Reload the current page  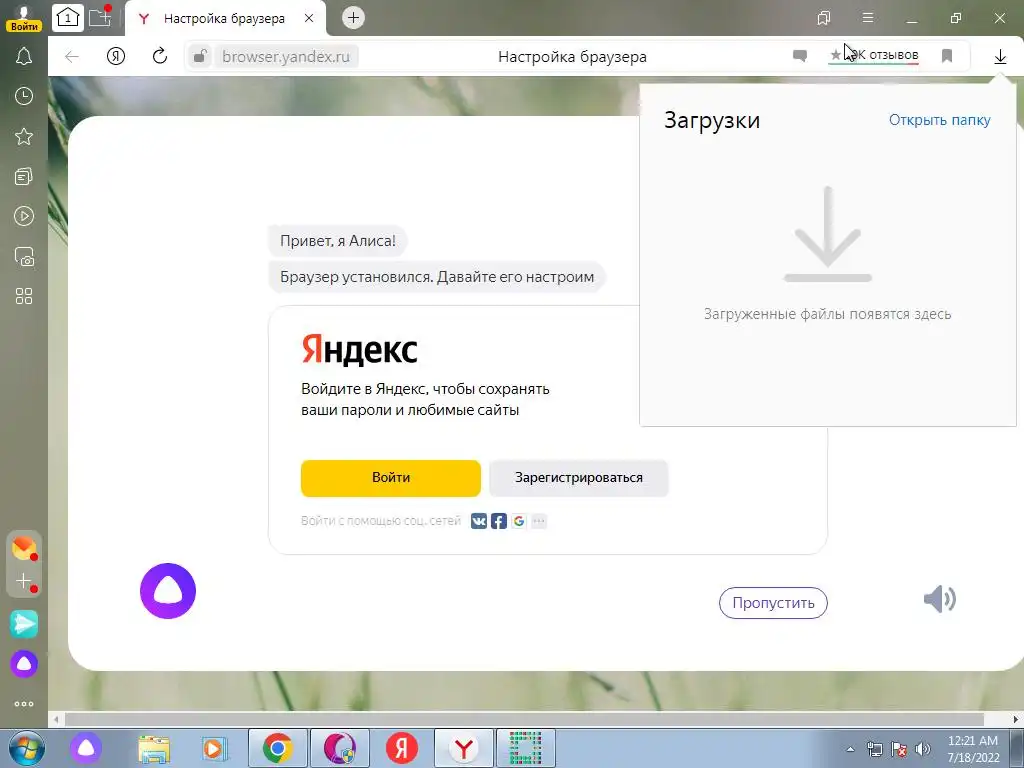[160, 56]
